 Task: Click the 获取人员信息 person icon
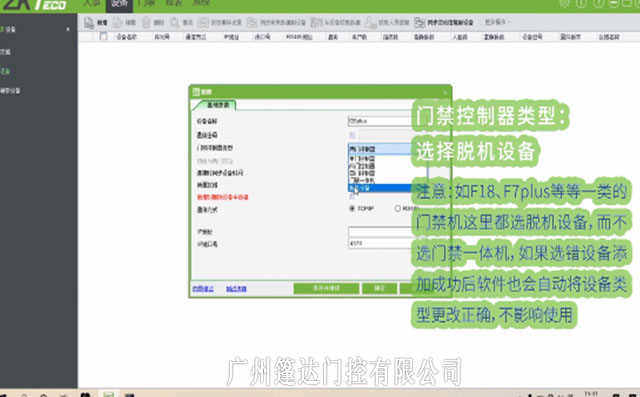point(370,22)
